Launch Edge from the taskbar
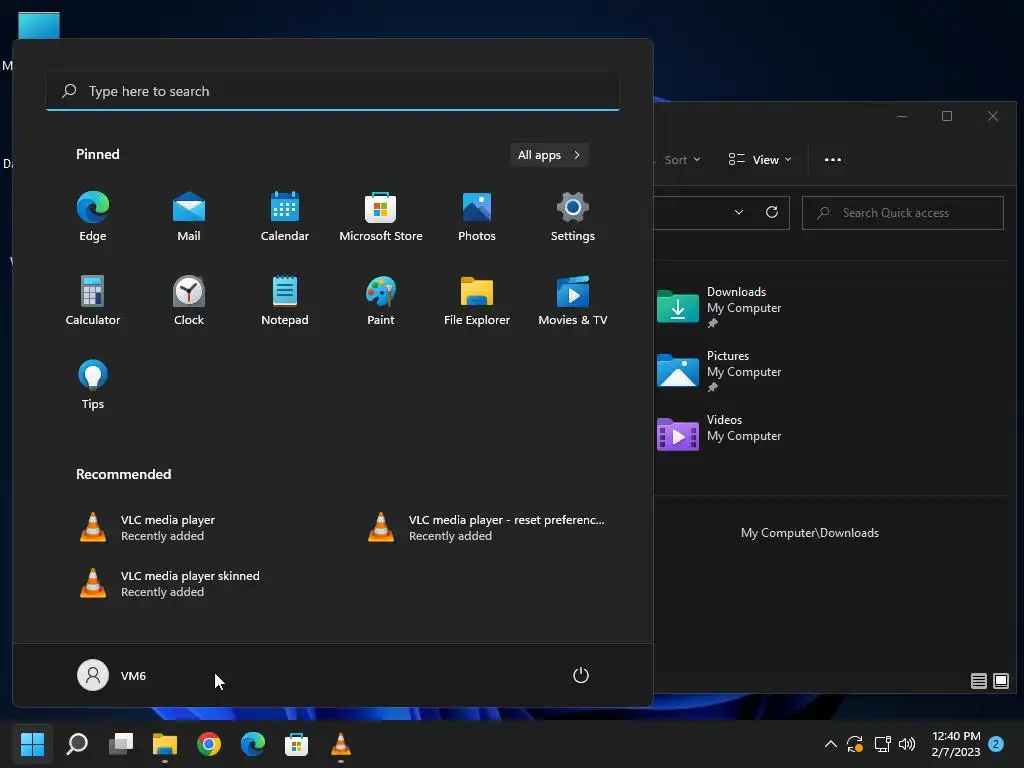Screen dimensions: 1024x768 click(x=253, y=744)
